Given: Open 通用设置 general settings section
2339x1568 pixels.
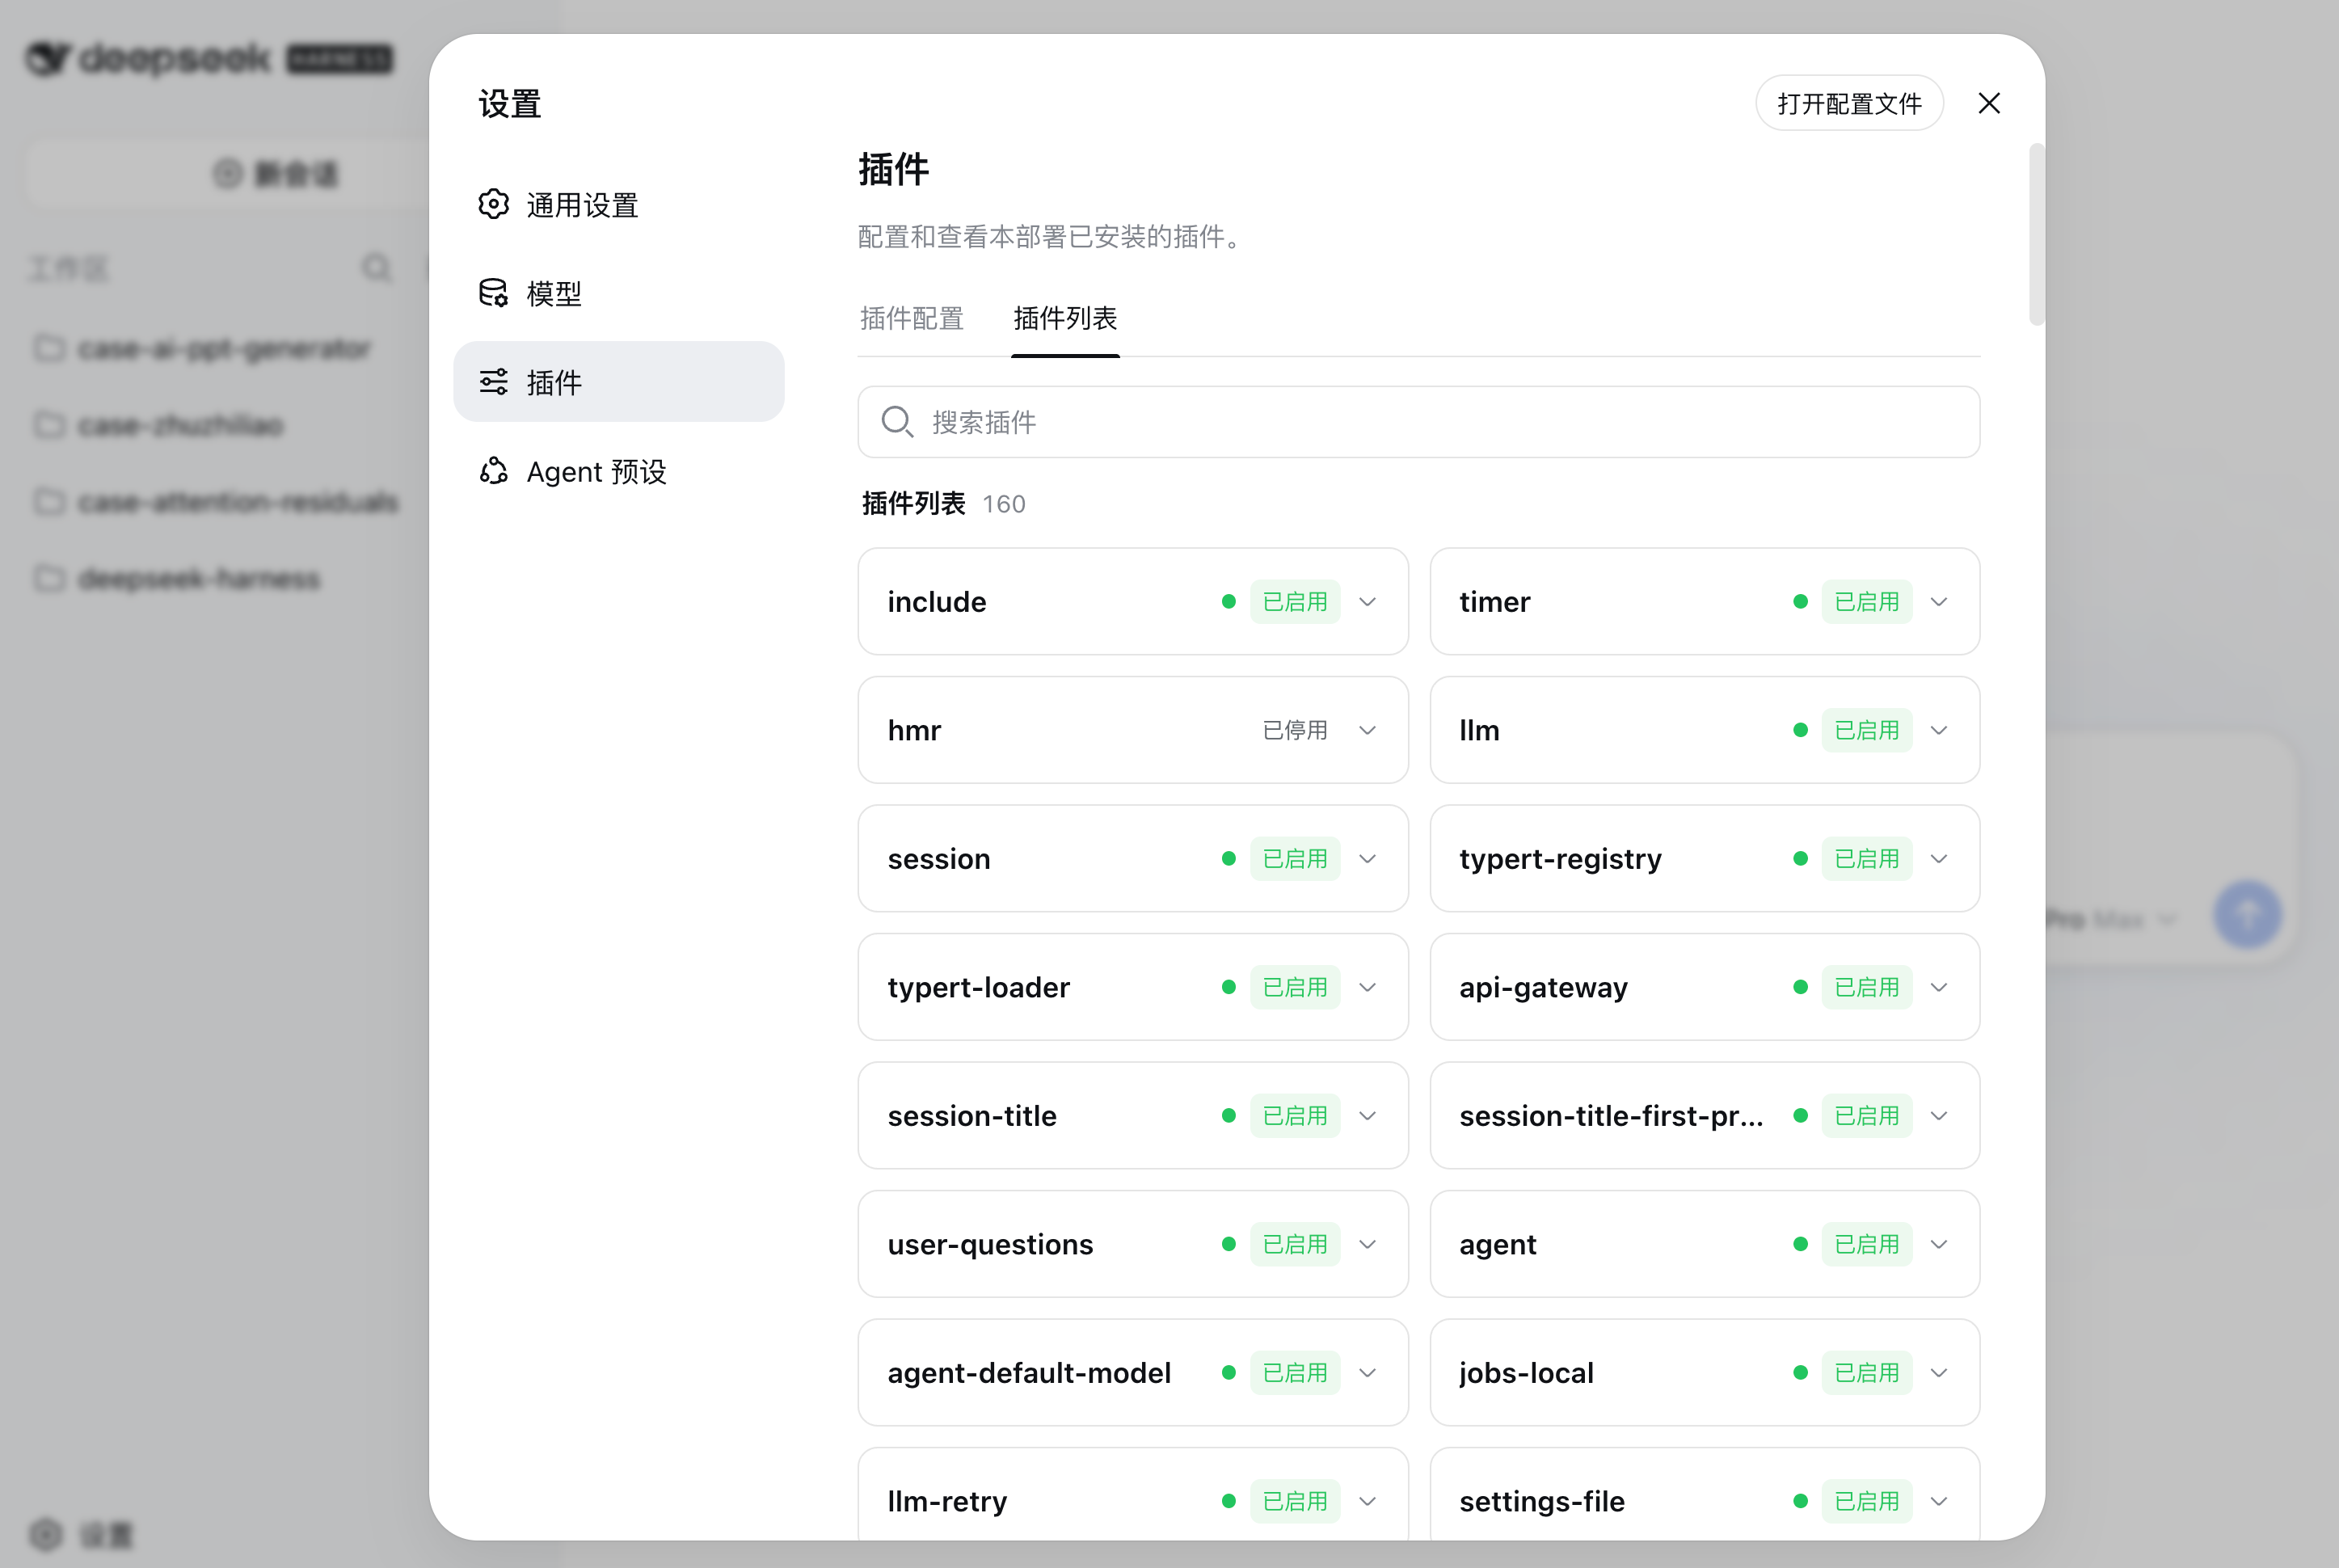Looking at the screenshot, I should pyautogui.click(x=618, y=205).
